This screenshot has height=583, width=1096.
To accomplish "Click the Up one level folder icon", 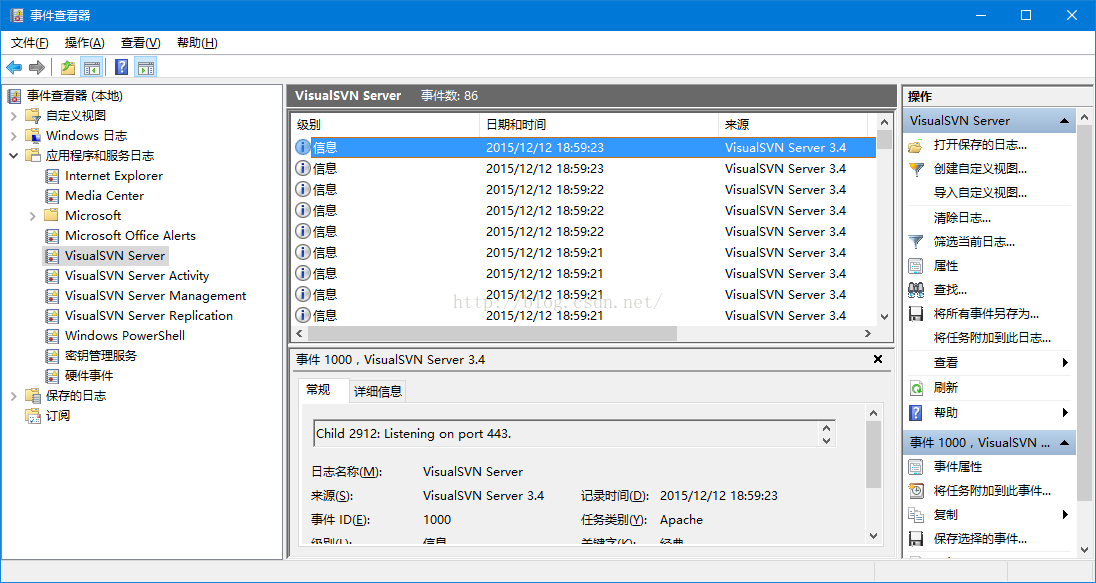I will pos(68,68).
